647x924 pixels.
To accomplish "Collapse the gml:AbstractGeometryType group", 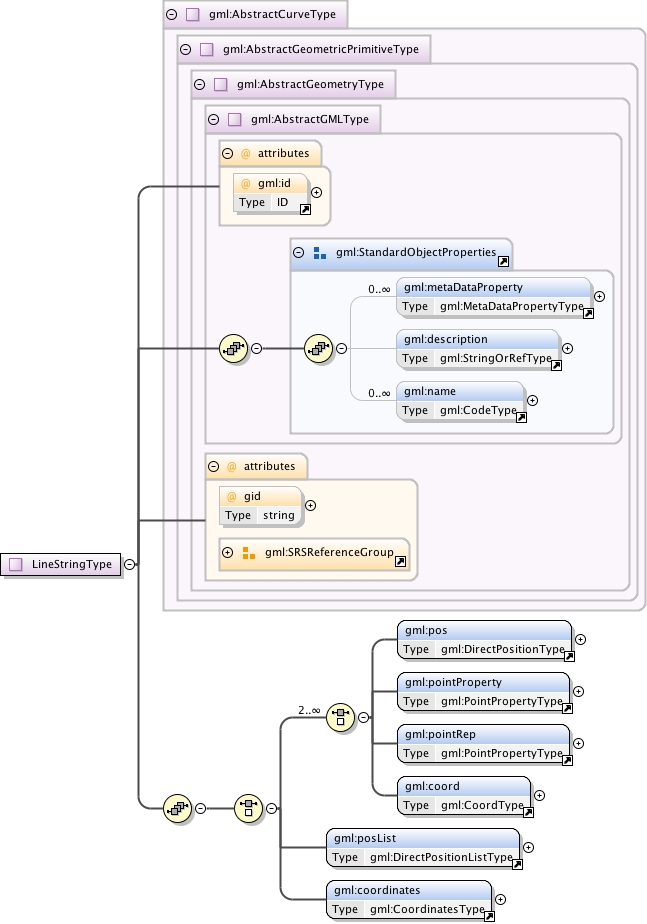I will tap(200, 84).
